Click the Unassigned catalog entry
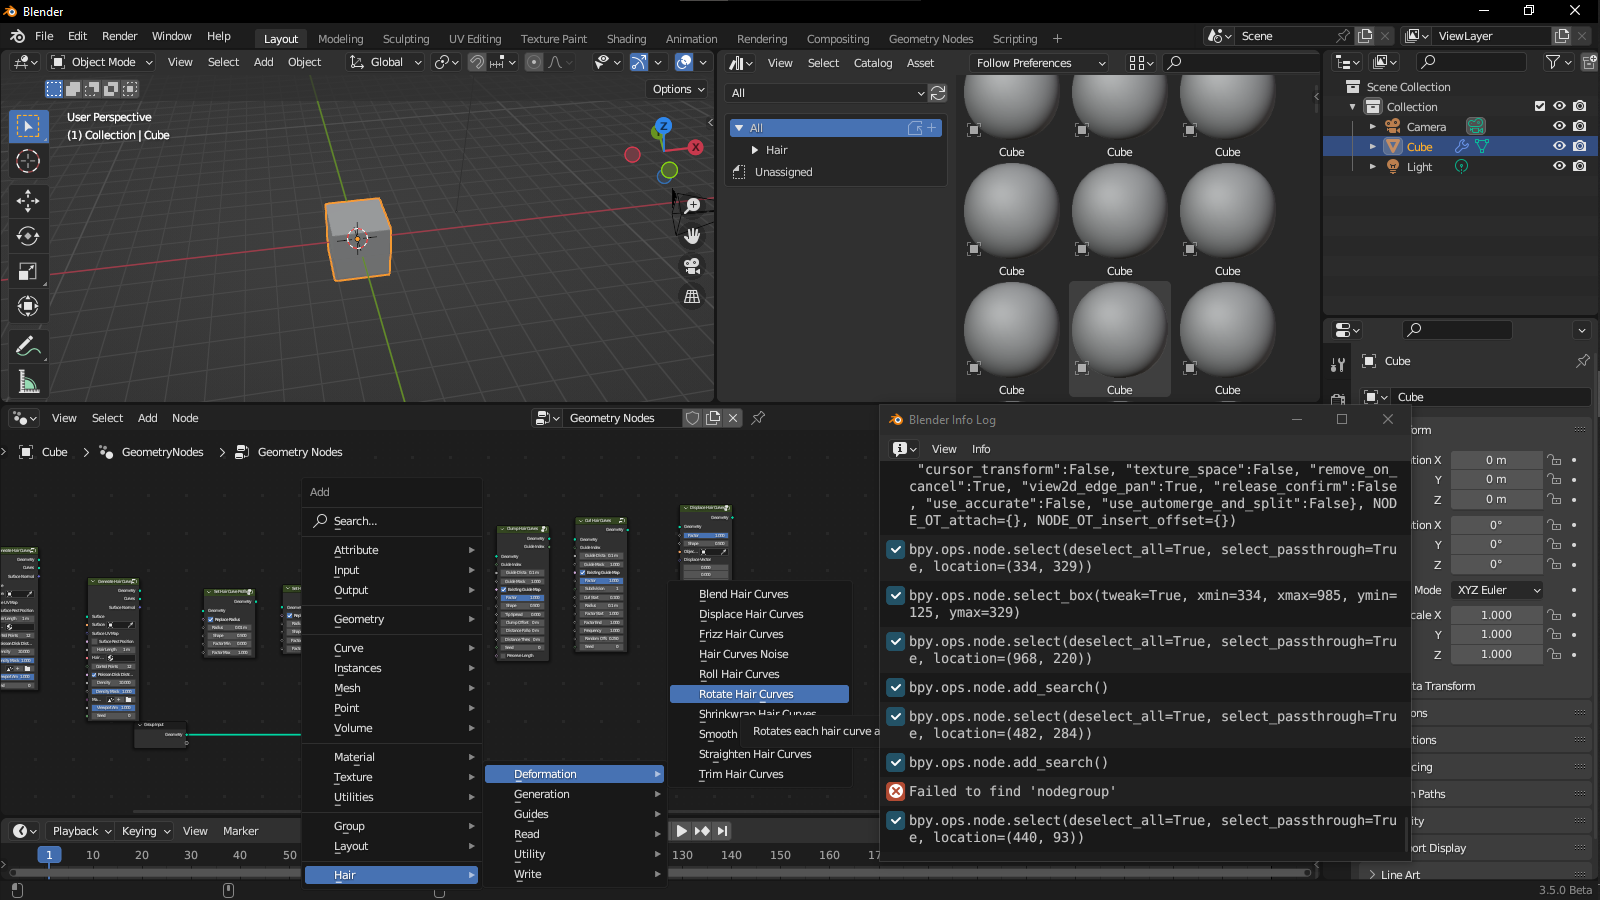This screenshot has height=900, width=1600. click(x=783, y=172)
